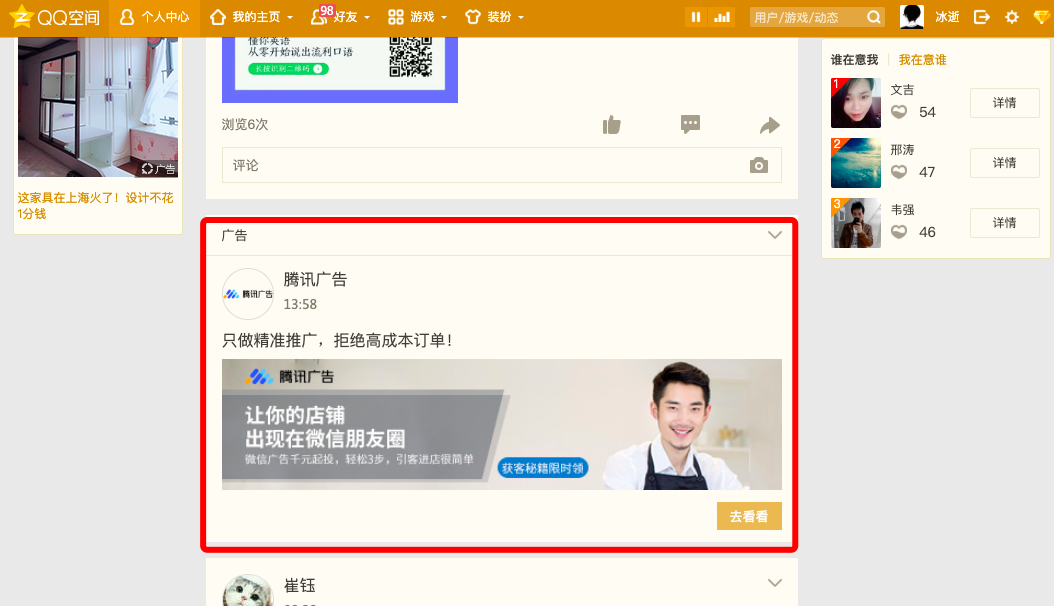Open settings gear icon
Screen dimensions: 1054x606
pos(1012,17)
